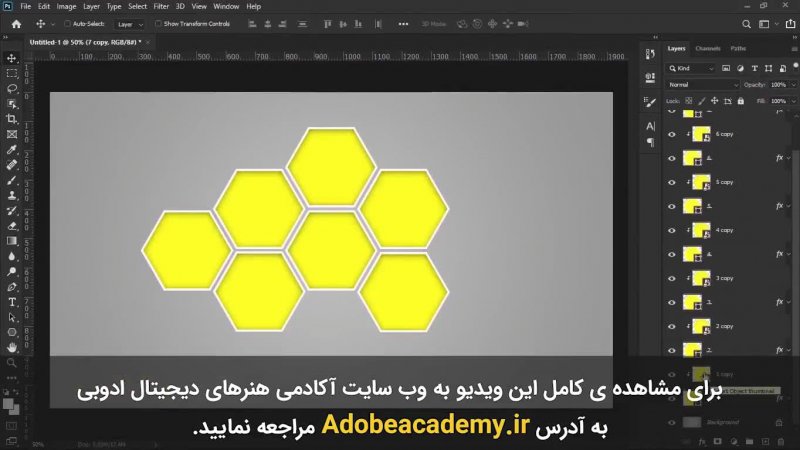
Task: Open the Paths panel tab
Action: tap(737, 48)
